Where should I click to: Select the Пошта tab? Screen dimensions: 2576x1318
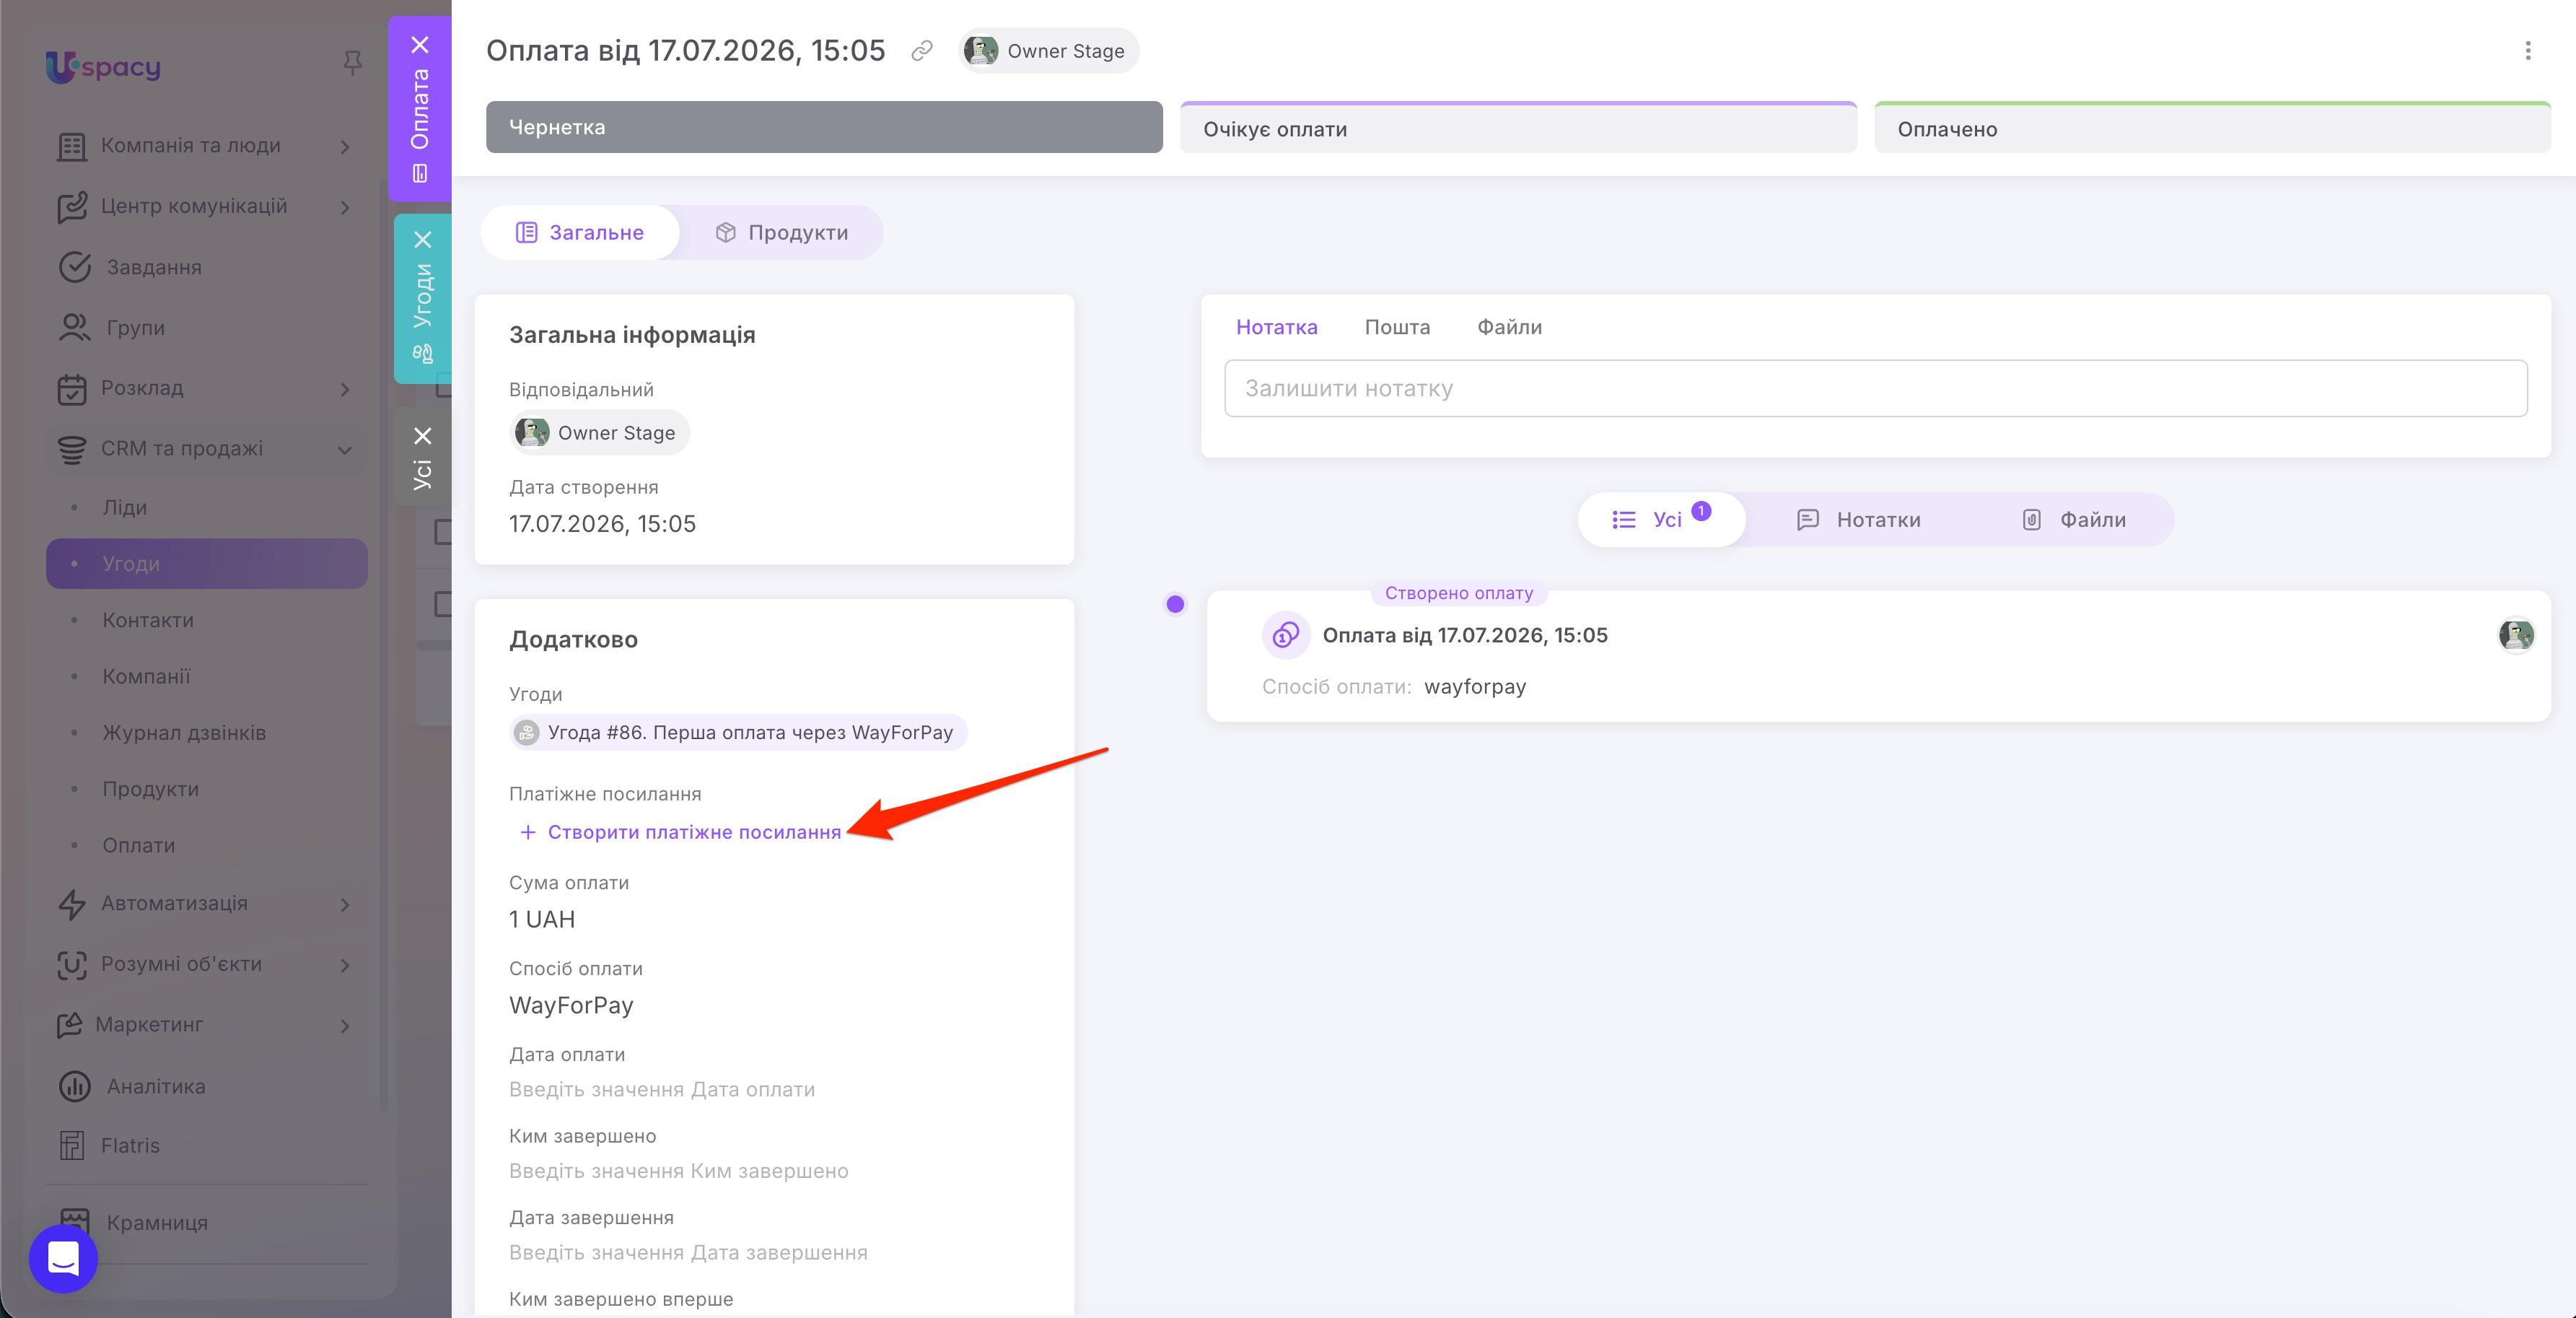click(x=1397, y=327)
